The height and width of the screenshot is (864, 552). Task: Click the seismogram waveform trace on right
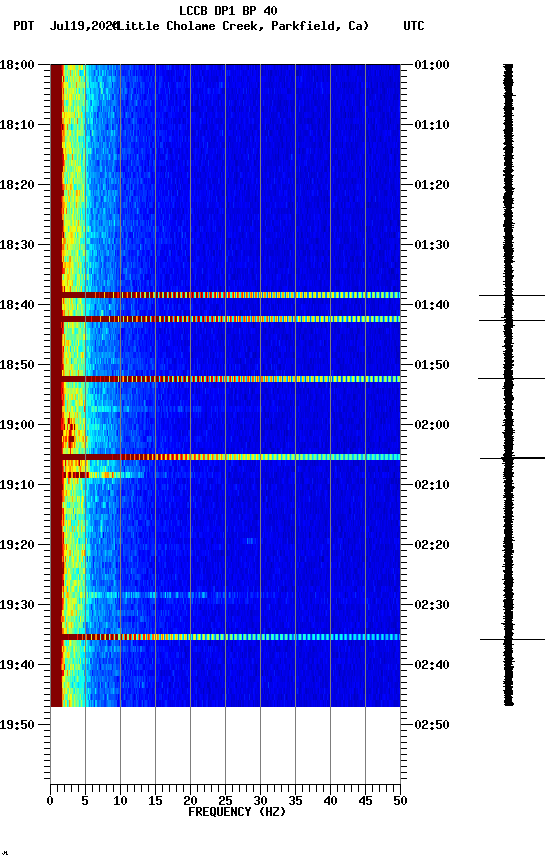[508, 385]
